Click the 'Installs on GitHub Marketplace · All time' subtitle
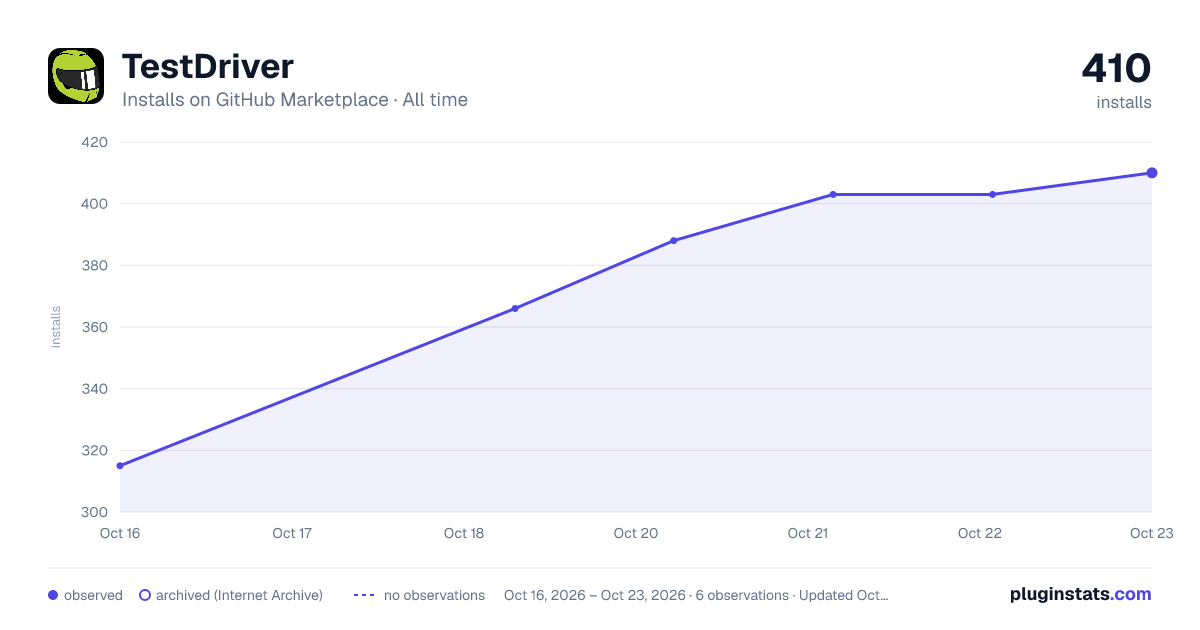This screenshot has width=1200, height=630. point(295,100)
